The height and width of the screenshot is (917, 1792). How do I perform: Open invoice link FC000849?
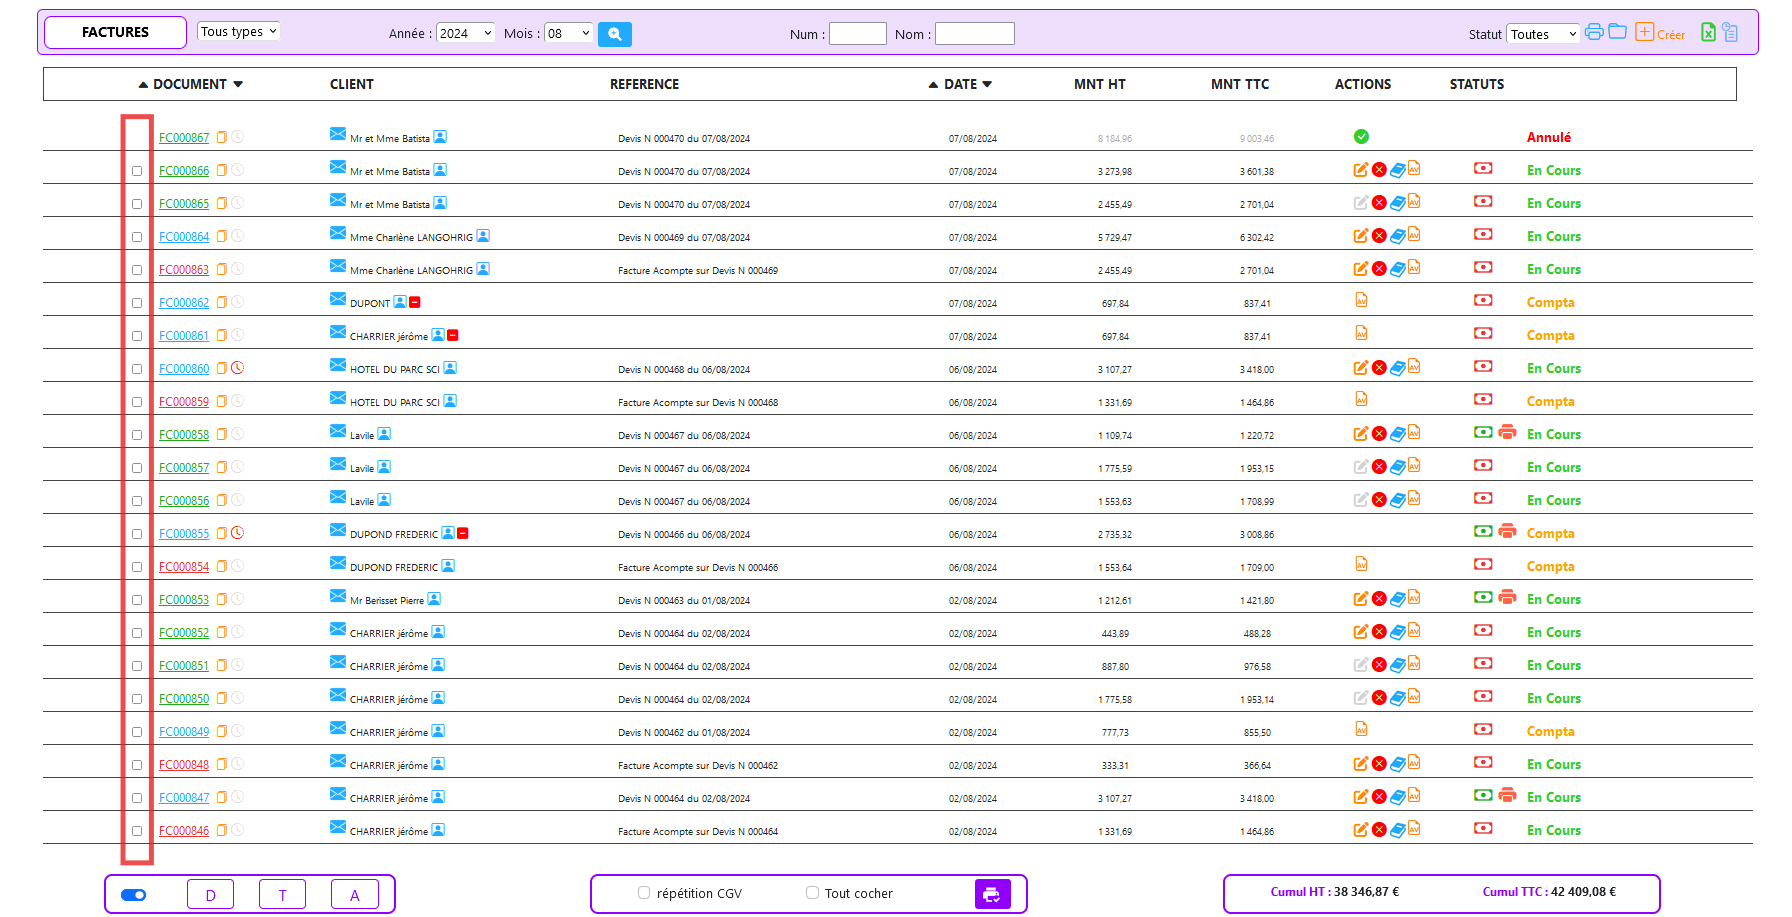(x=184, y=732)
